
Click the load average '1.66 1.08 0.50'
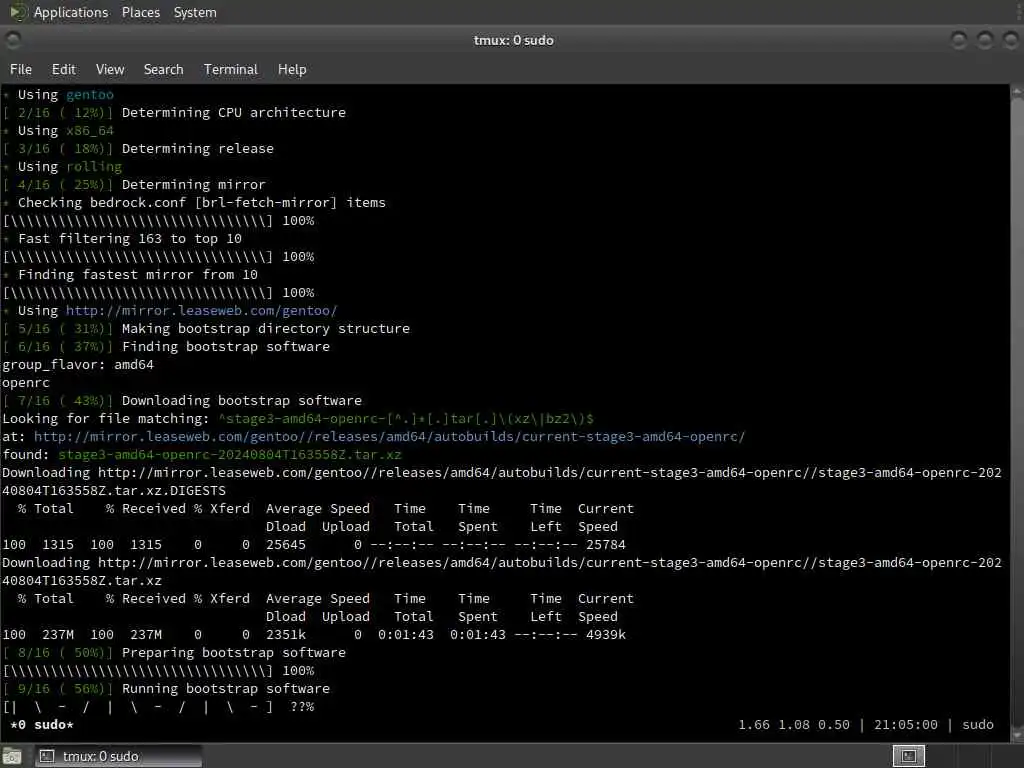[x=794, y=725]
